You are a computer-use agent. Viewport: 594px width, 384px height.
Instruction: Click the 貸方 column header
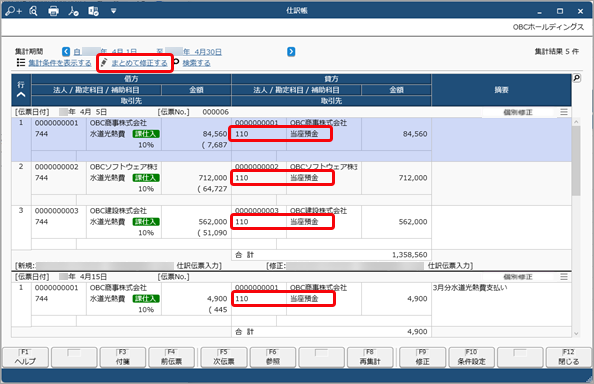point(331,79)
